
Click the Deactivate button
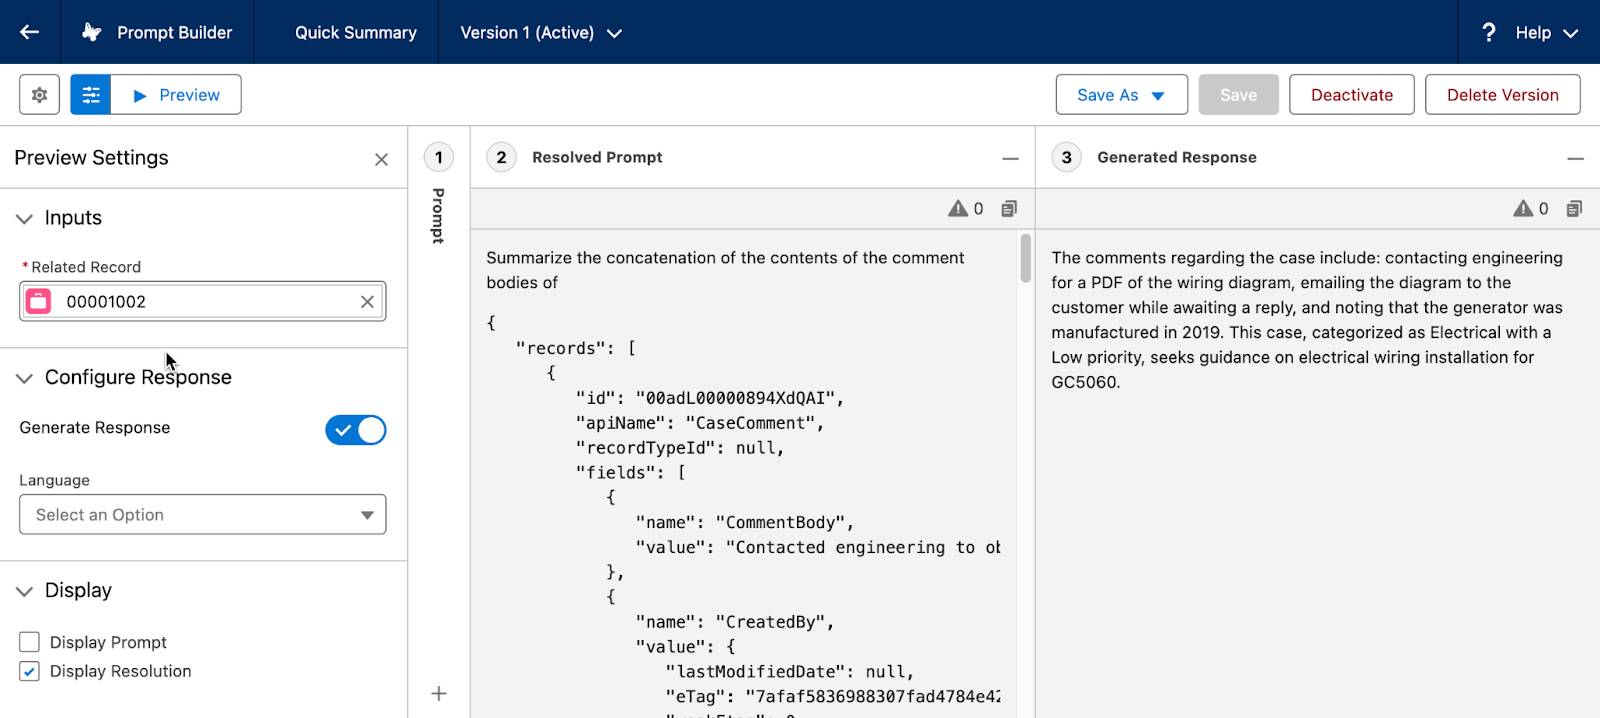pyautogui.click(x=1351, y=95)
